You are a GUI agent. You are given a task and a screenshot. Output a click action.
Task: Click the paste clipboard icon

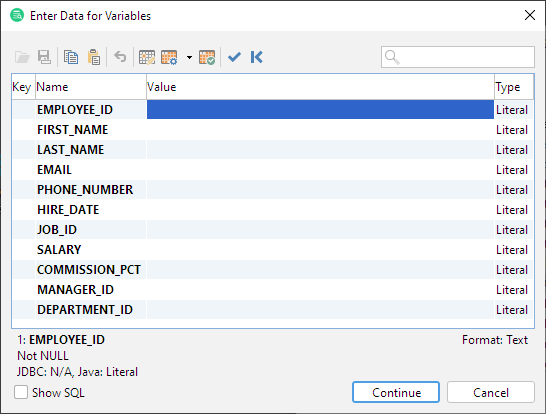94,57
